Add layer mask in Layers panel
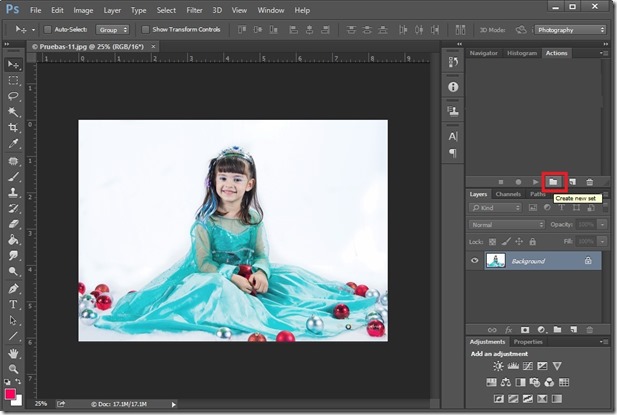The image size is (617, 415). 525,330
